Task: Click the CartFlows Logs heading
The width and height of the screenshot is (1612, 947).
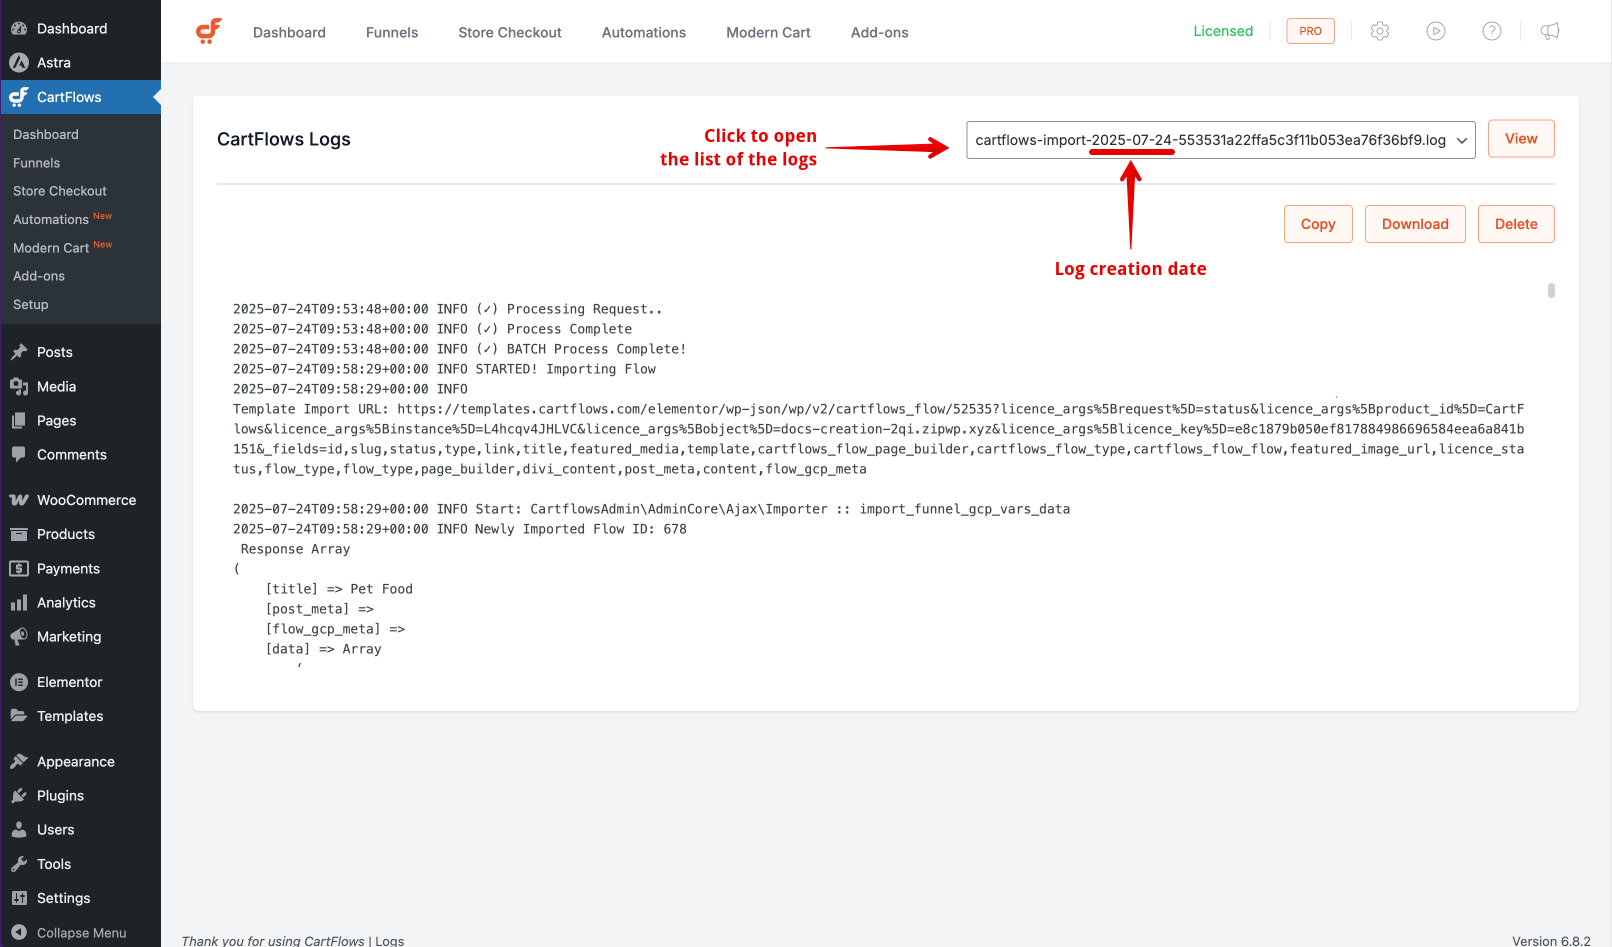Action: (284, 139)
